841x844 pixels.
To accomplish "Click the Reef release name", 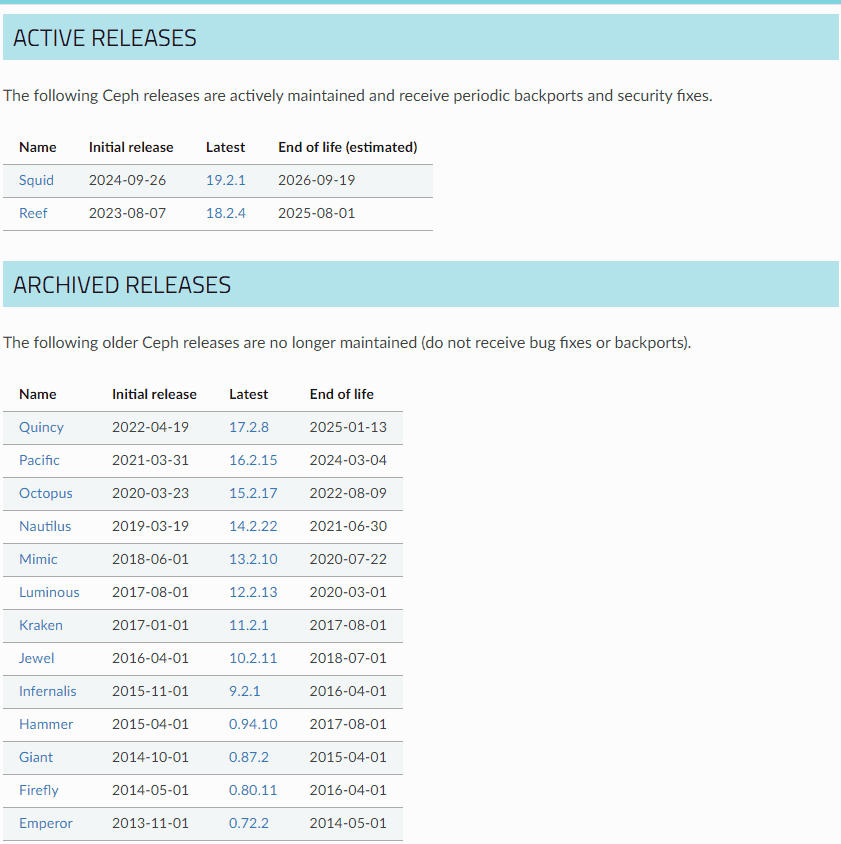I will [33, 213].
